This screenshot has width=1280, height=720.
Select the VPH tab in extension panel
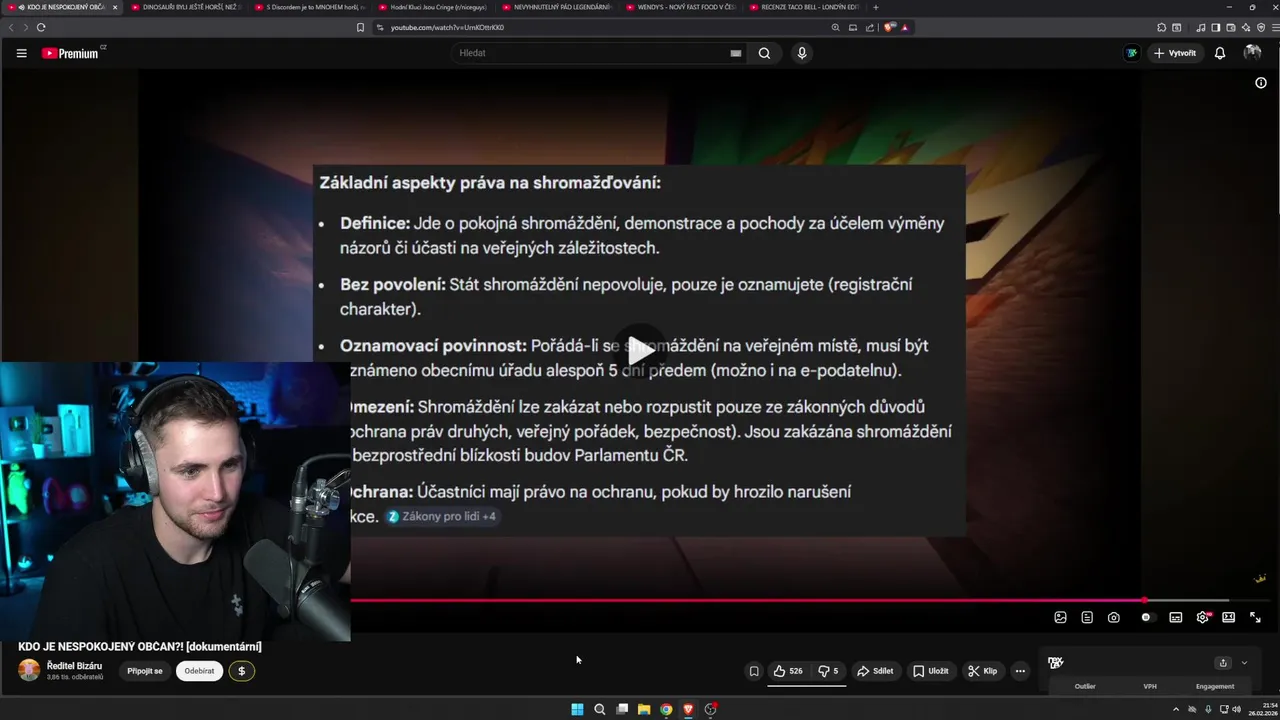point(1150,686)
